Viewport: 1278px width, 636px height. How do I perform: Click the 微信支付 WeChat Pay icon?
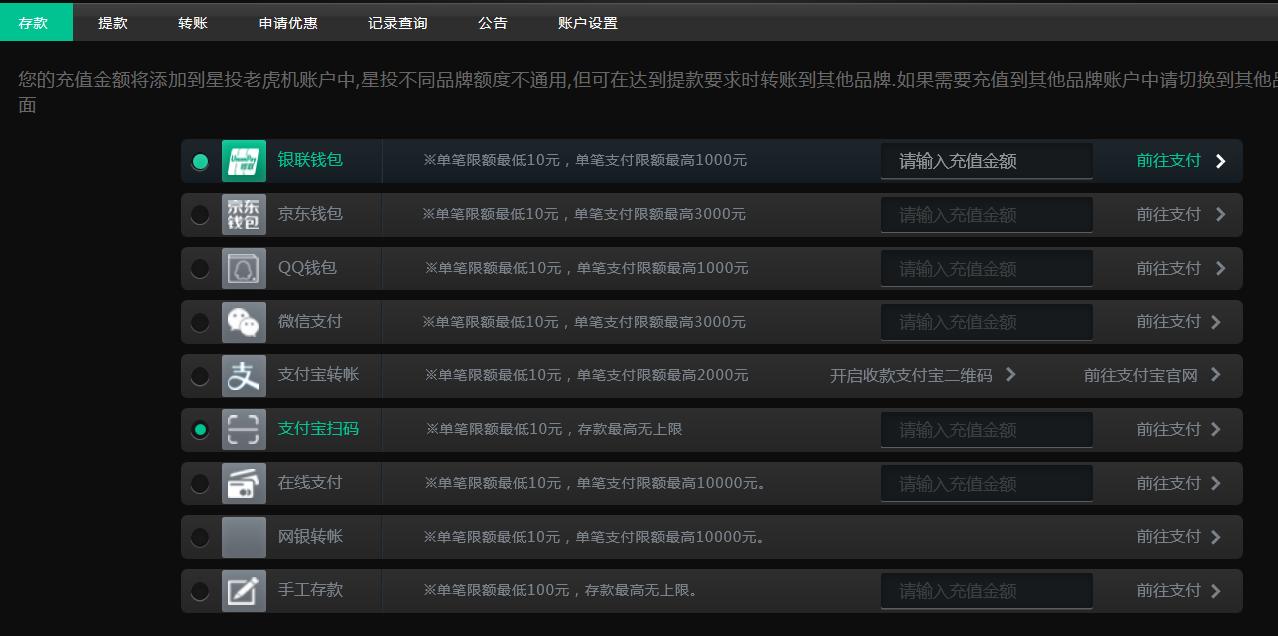point(244,322)
